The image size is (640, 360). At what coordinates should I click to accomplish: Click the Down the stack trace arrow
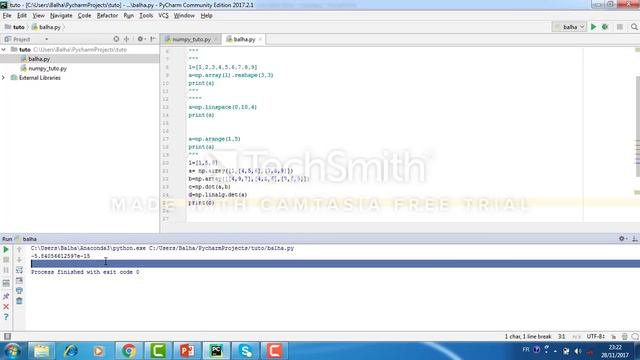pyautogui.click(x=19, y=260)
